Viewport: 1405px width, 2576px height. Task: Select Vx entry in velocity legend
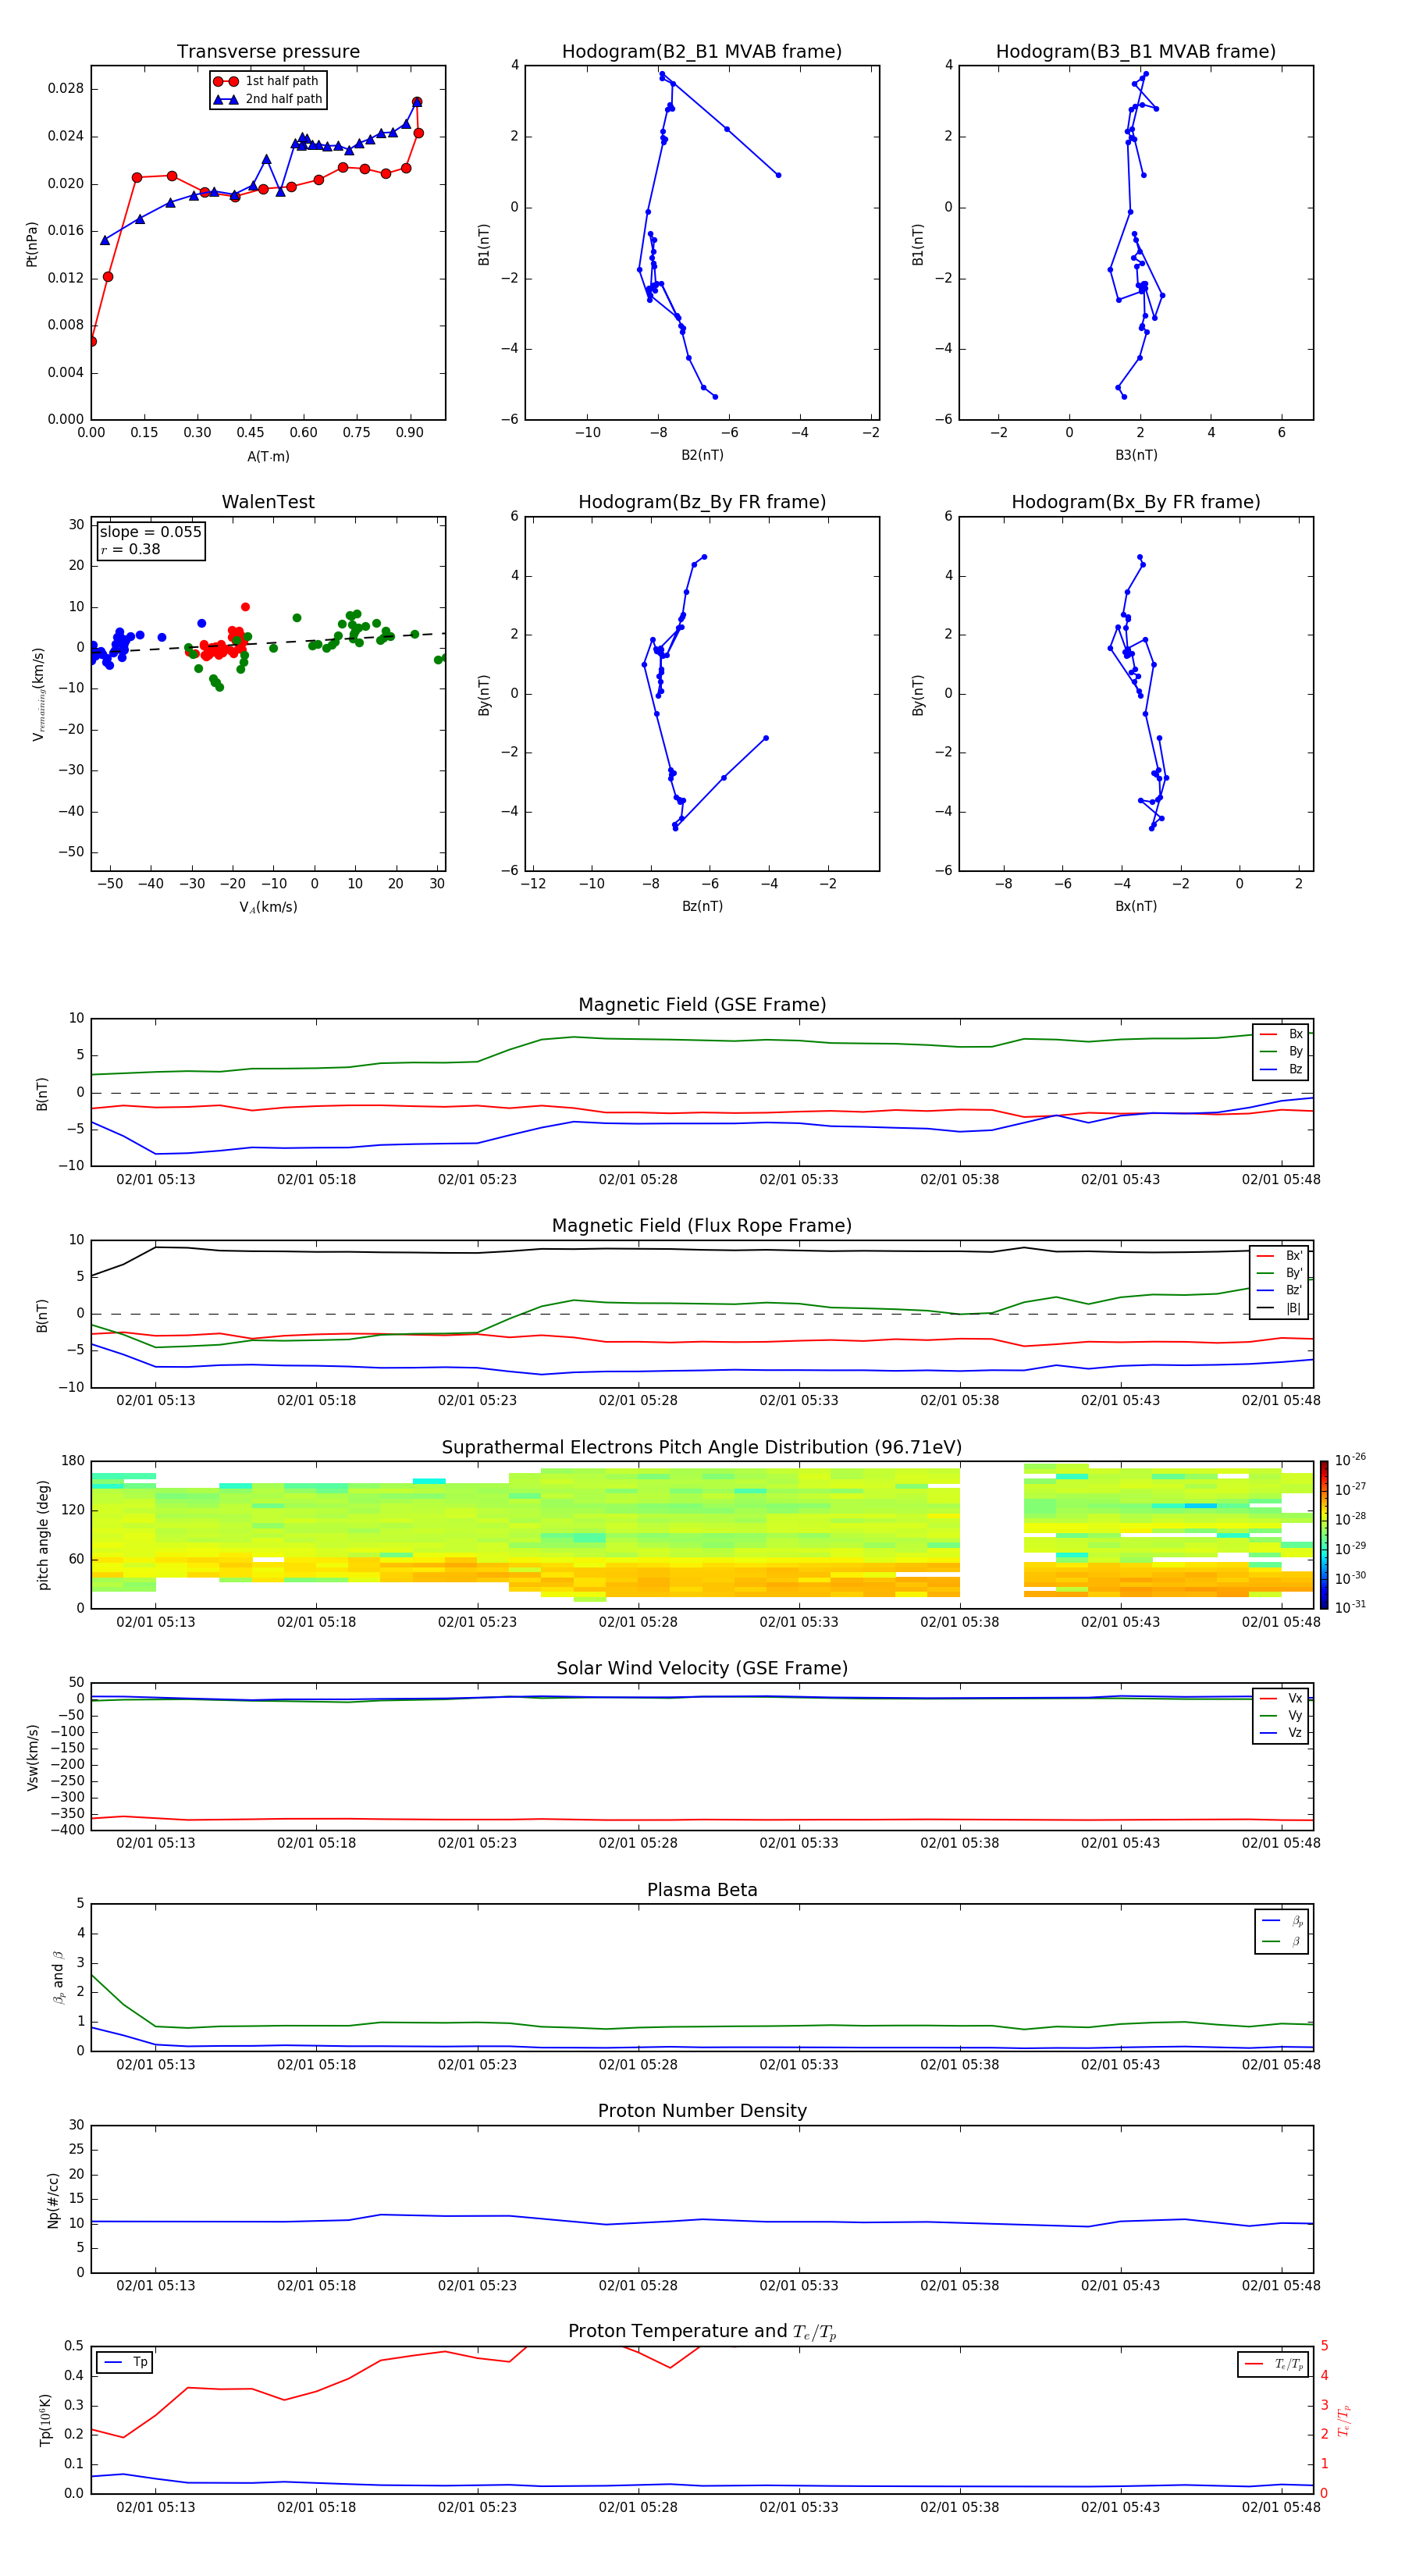click(1281, 1698)
